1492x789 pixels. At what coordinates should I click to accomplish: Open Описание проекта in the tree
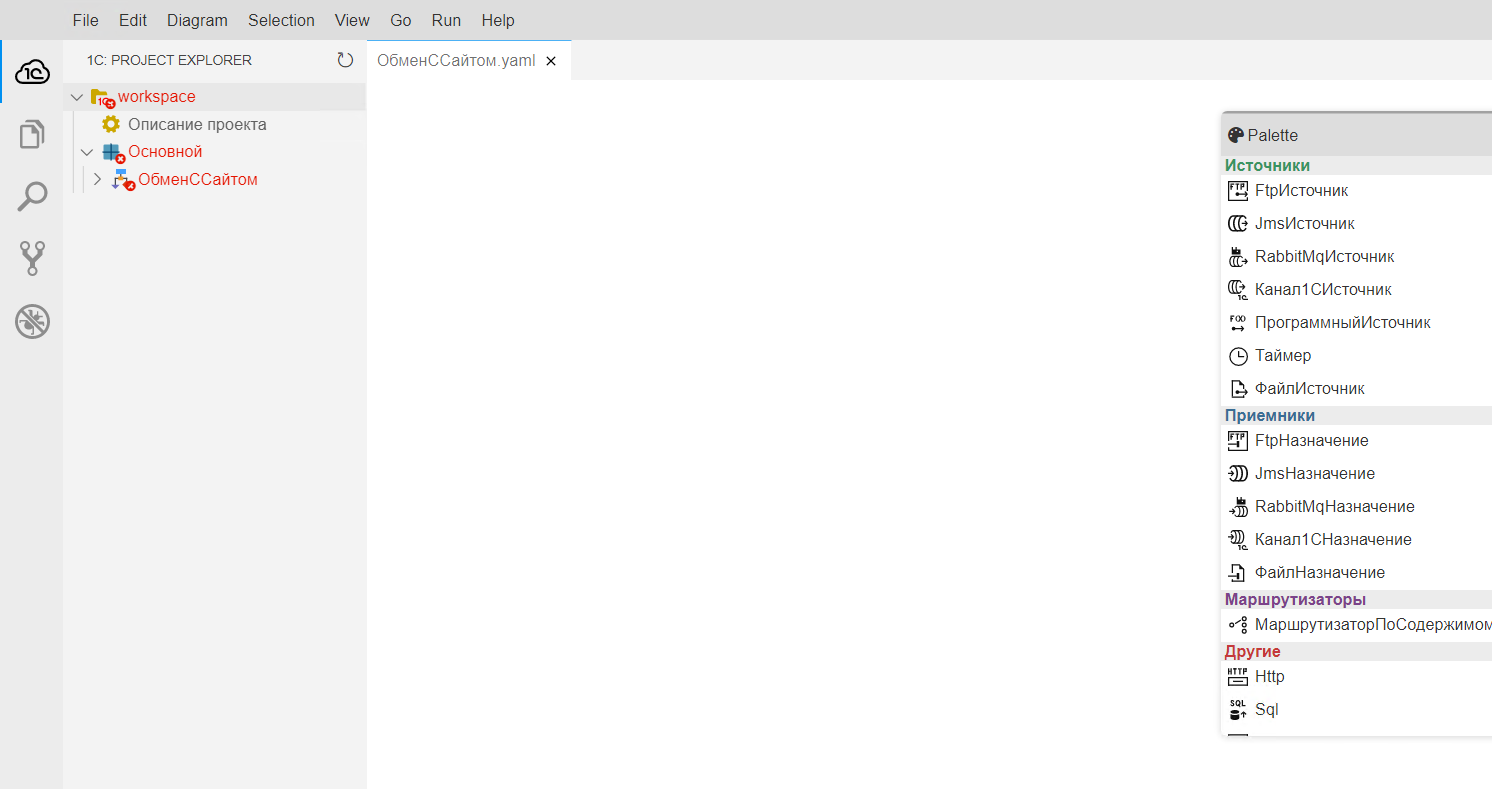click(x=197, y=125)
